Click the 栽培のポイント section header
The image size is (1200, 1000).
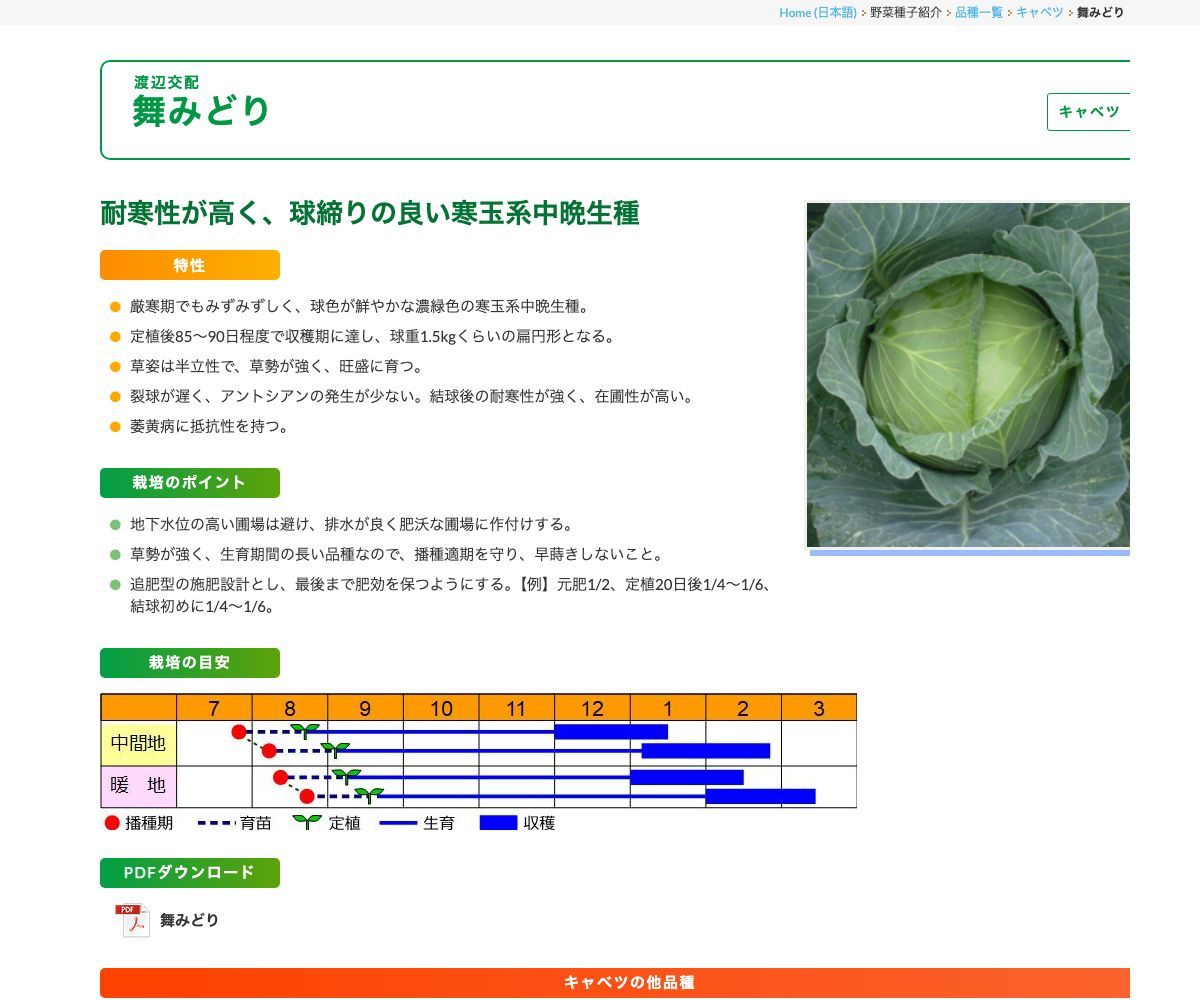(x=189, y=482)
